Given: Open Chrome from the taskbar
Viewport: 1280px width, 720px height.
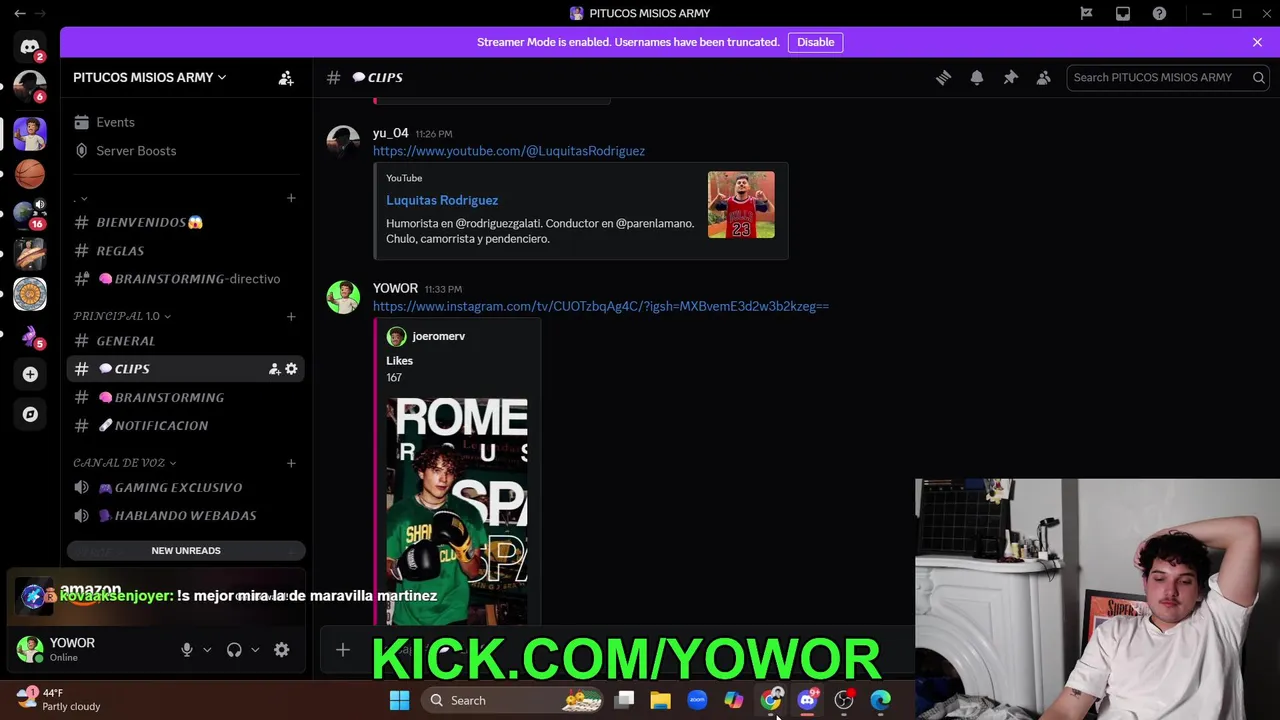Looking at the screenshot, I should click(x=771, y=700).
